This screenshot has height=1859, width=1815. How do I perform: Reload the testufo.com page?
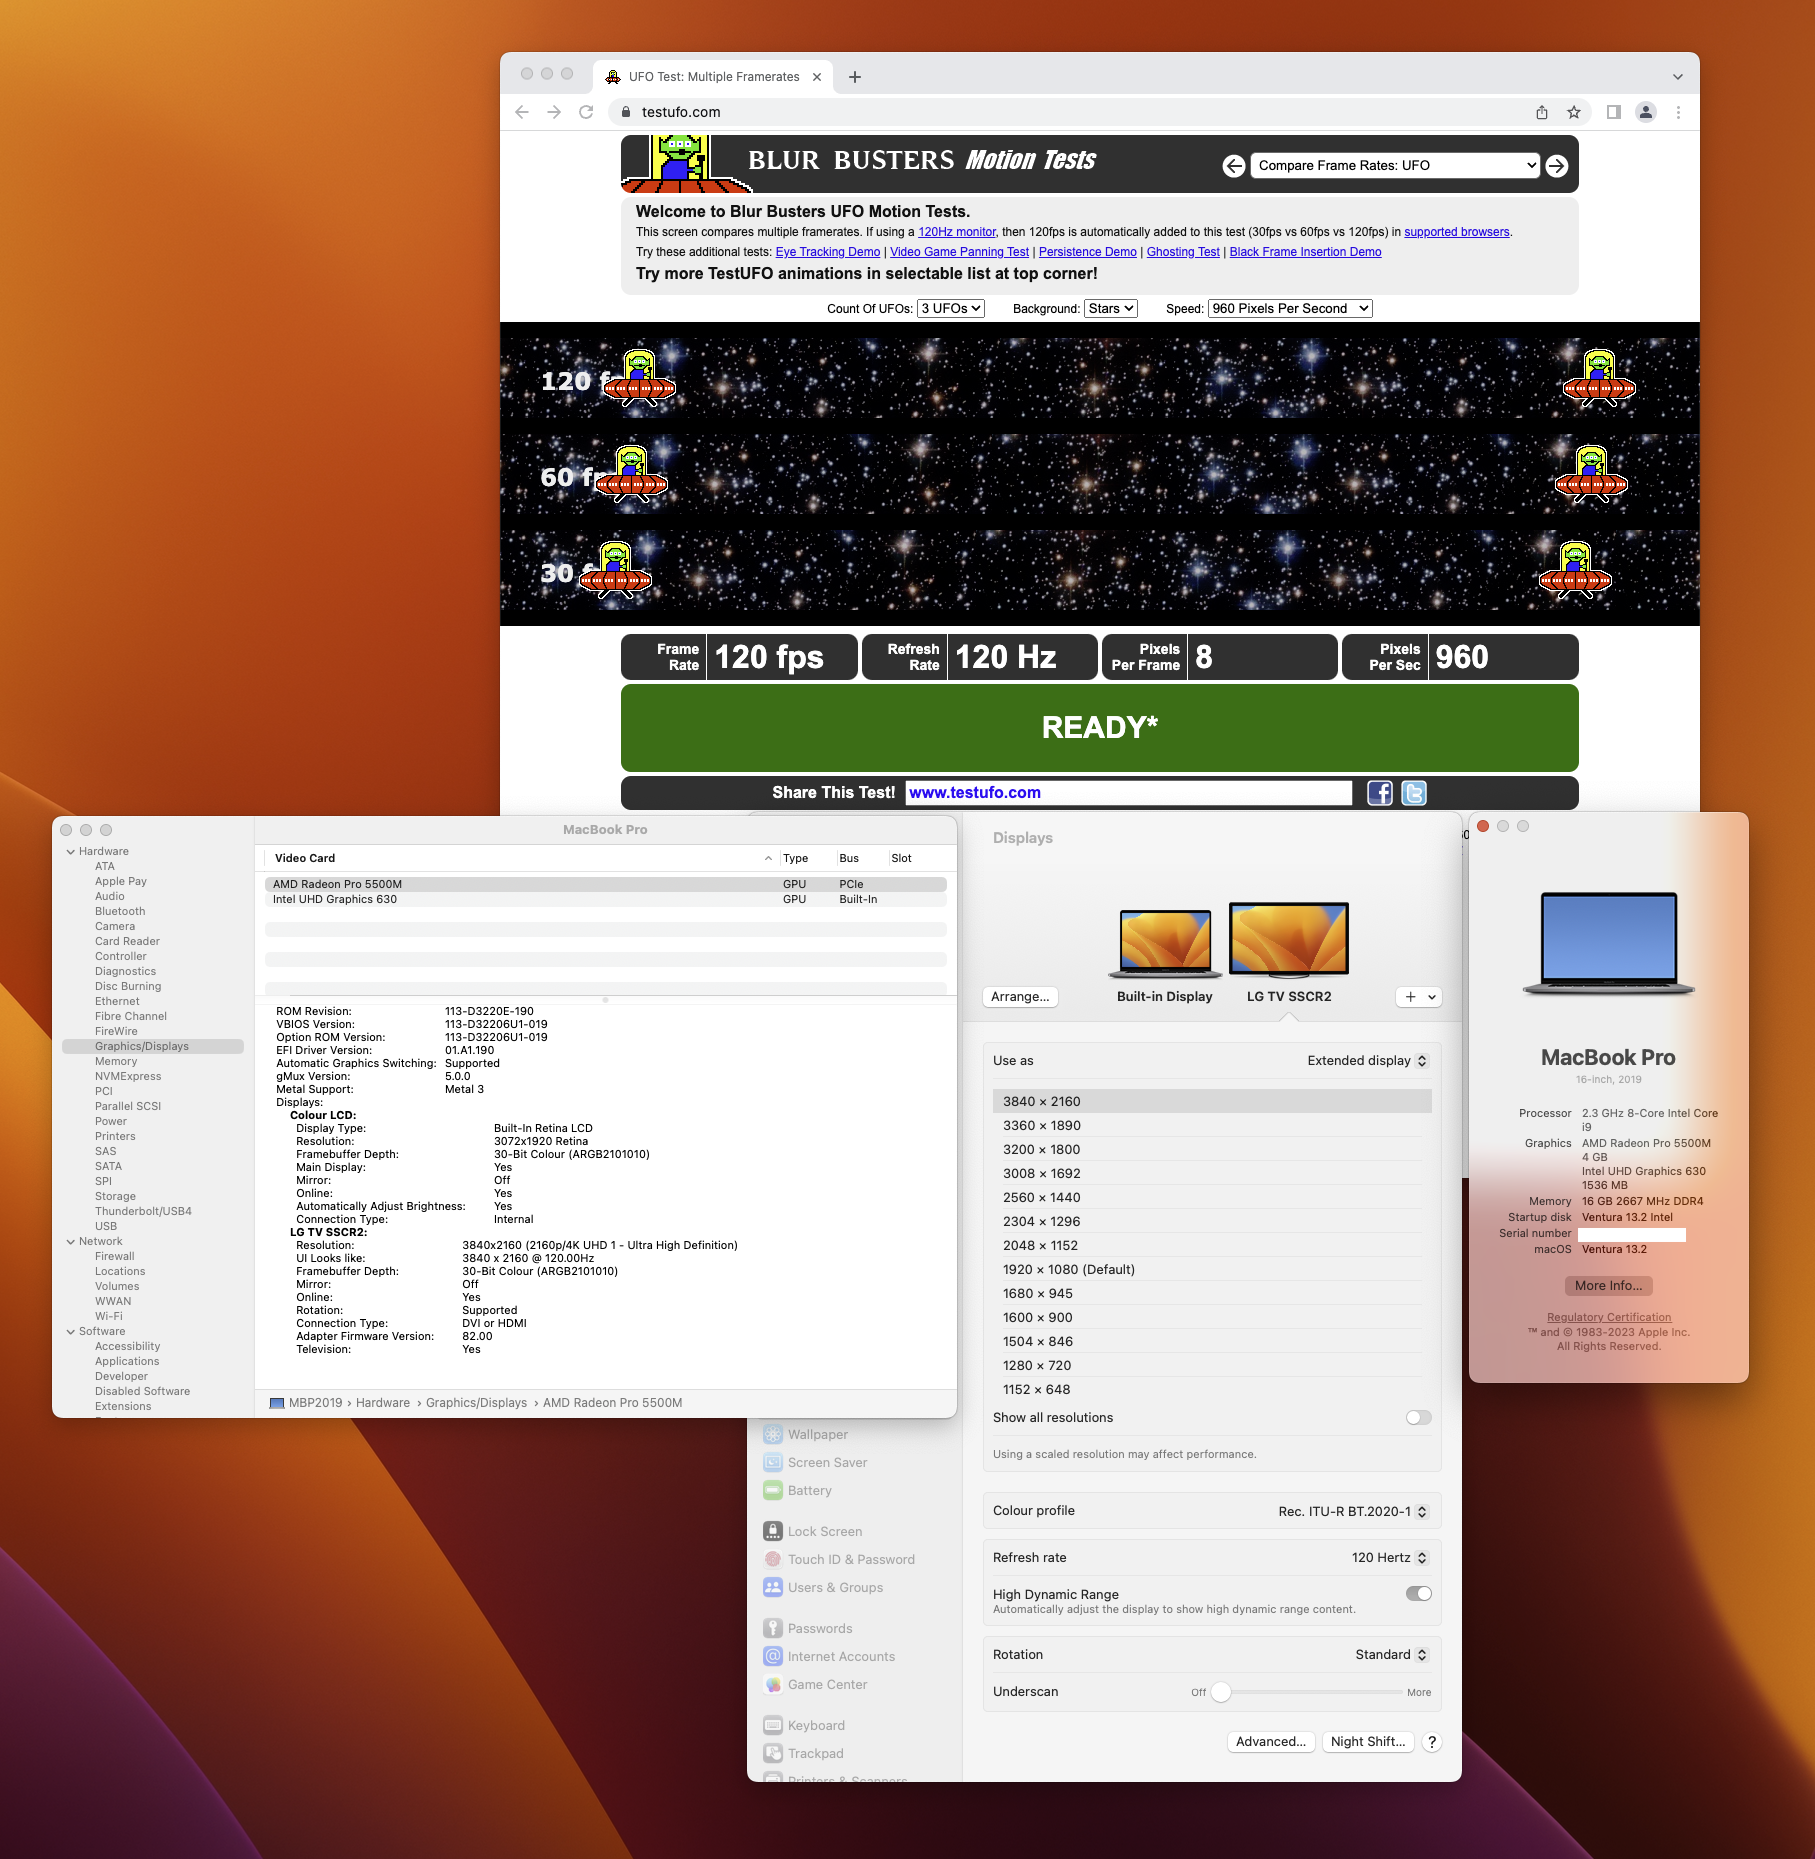pos(586,112)
